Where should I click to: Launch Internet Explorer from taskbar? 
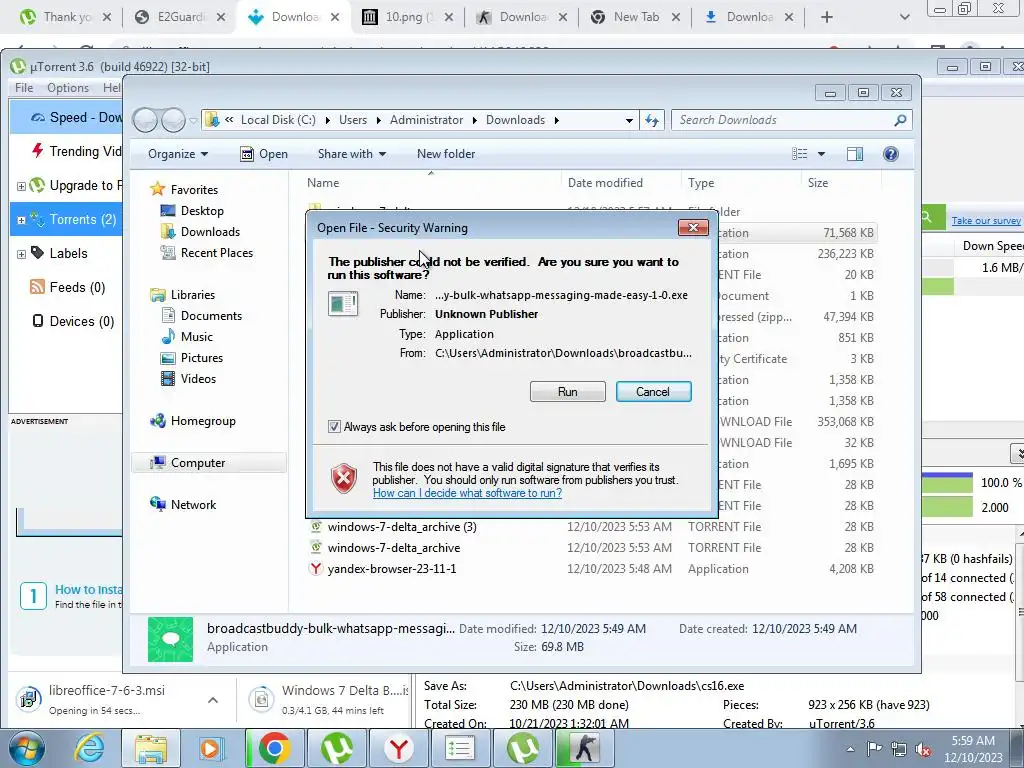pyautogui.click(x=89, y=748)
